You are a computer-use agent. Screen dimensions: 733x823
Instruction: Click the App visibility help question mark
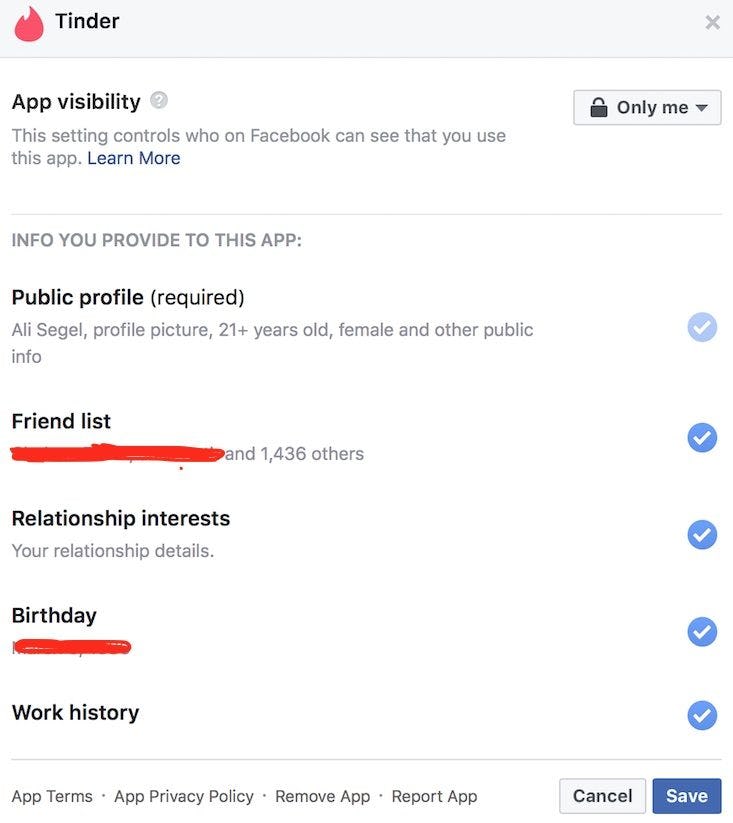pyautogui.click(x=159, y=101)
